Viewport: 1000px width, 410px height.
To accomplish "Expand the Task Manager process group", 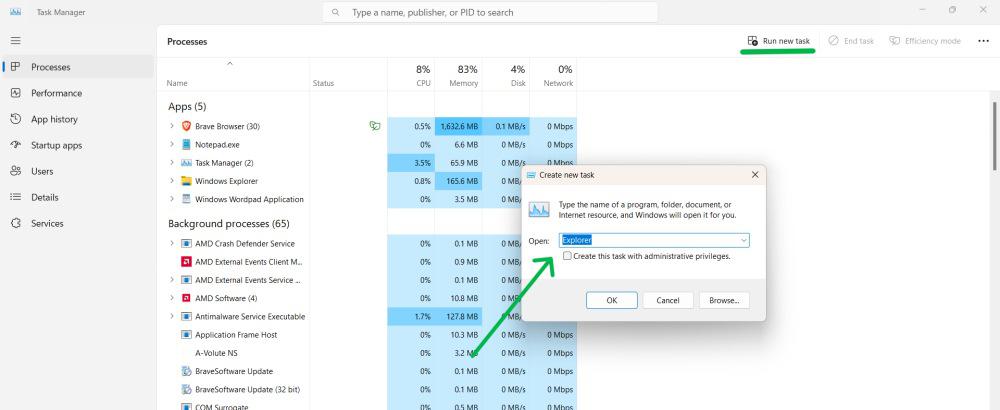I will coord(172,163).
